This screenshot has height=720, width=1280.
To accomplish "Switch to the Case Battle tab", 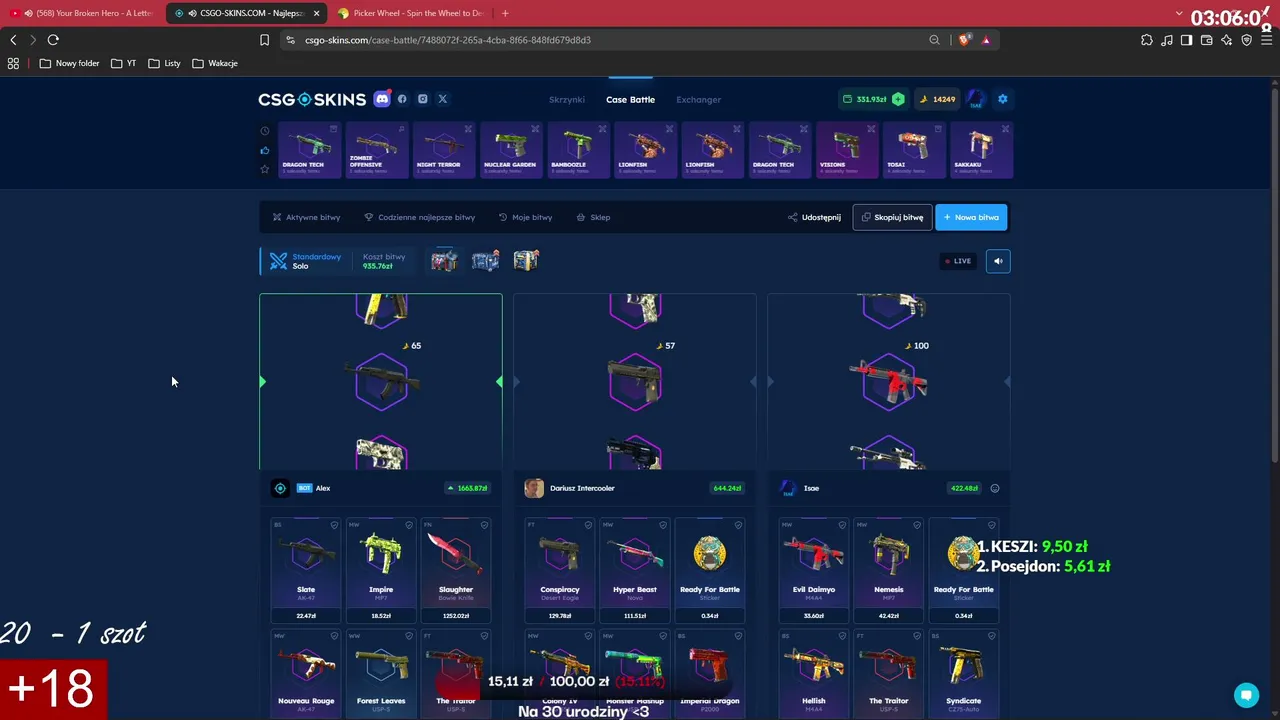I will [x=630, y=100].
